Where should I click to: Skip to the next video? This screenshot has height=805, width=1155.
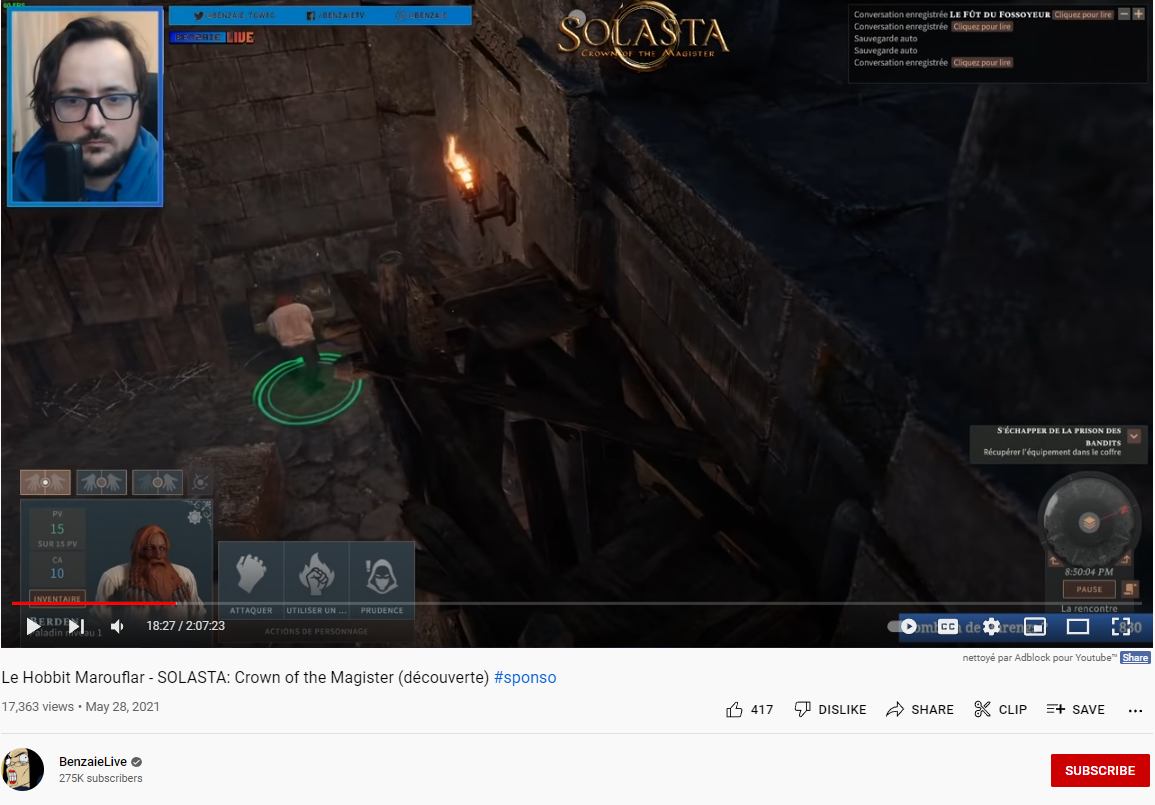(x=77, y=626)
